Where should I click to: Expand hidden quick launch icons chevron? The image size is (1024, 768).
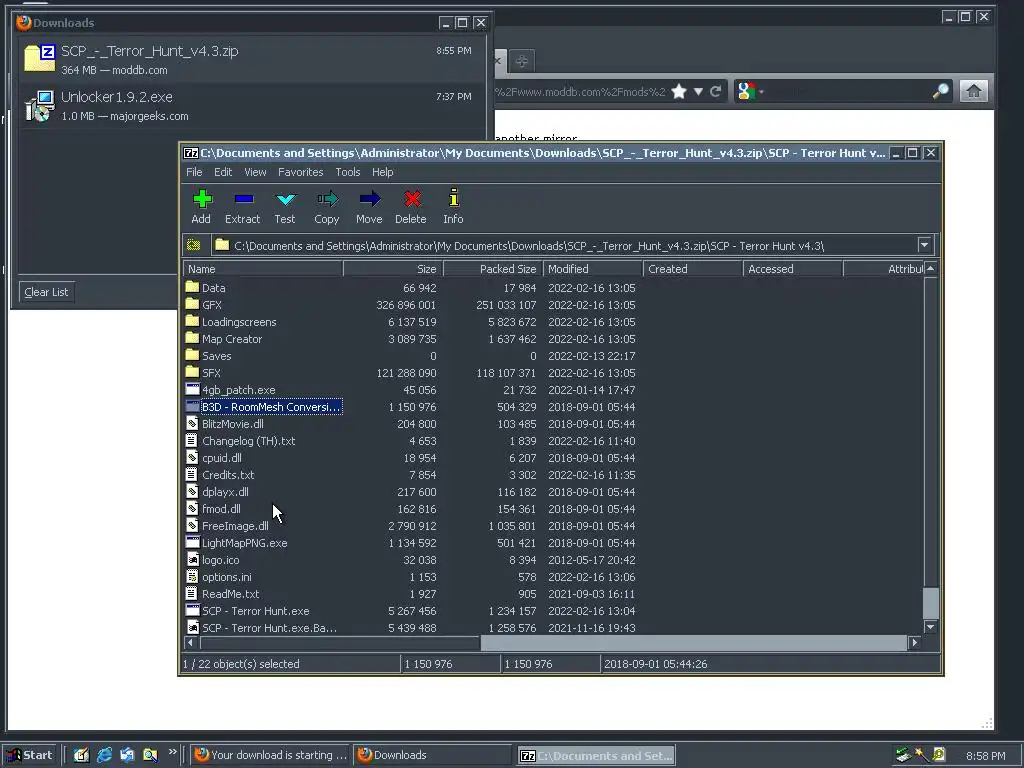pyautogui.click(x=172, y=752)
